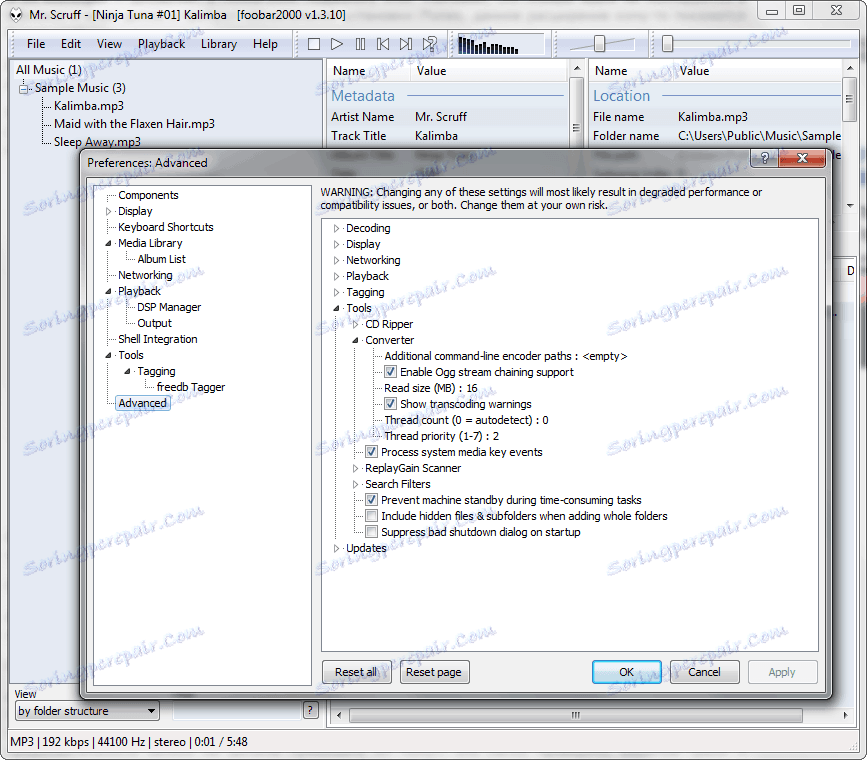Click the Reset page button

[434, 672]
